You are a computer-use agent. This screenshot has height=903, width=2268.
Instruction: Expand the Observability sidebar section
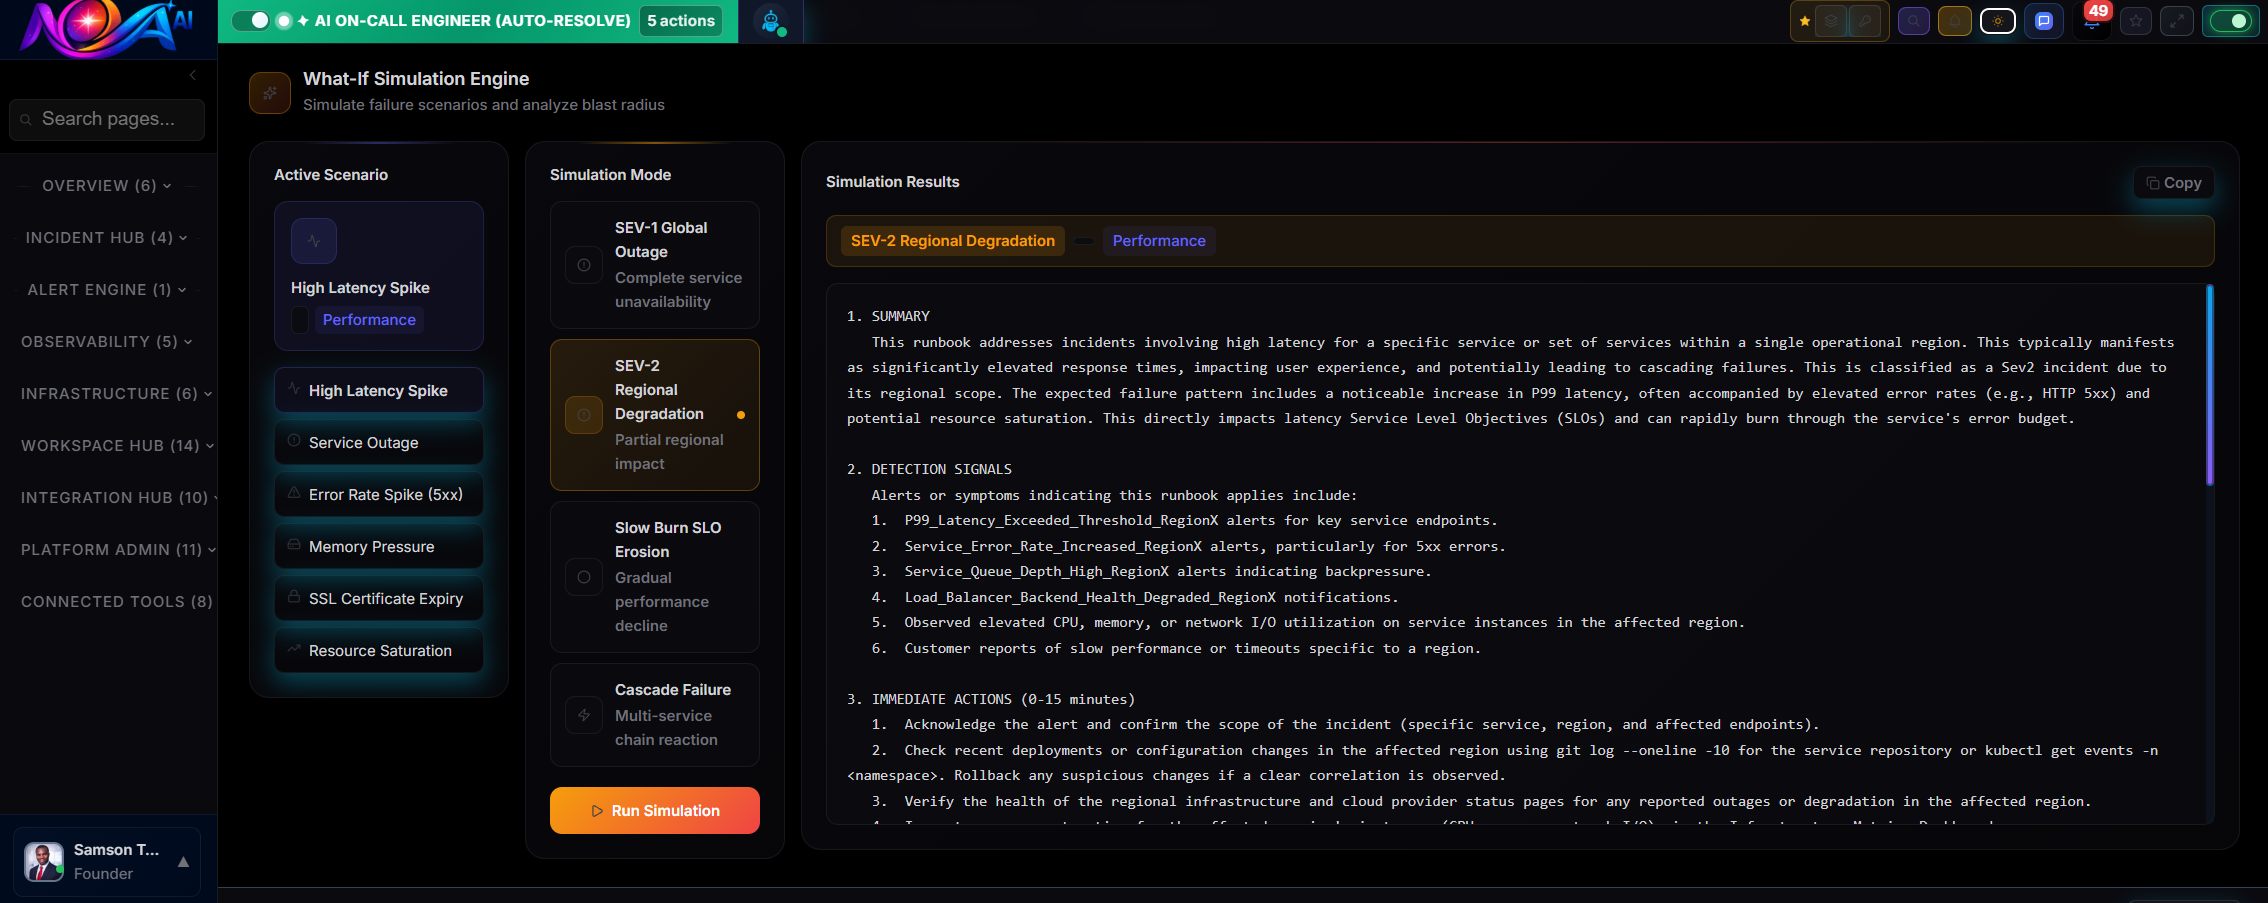click(107, 342)
